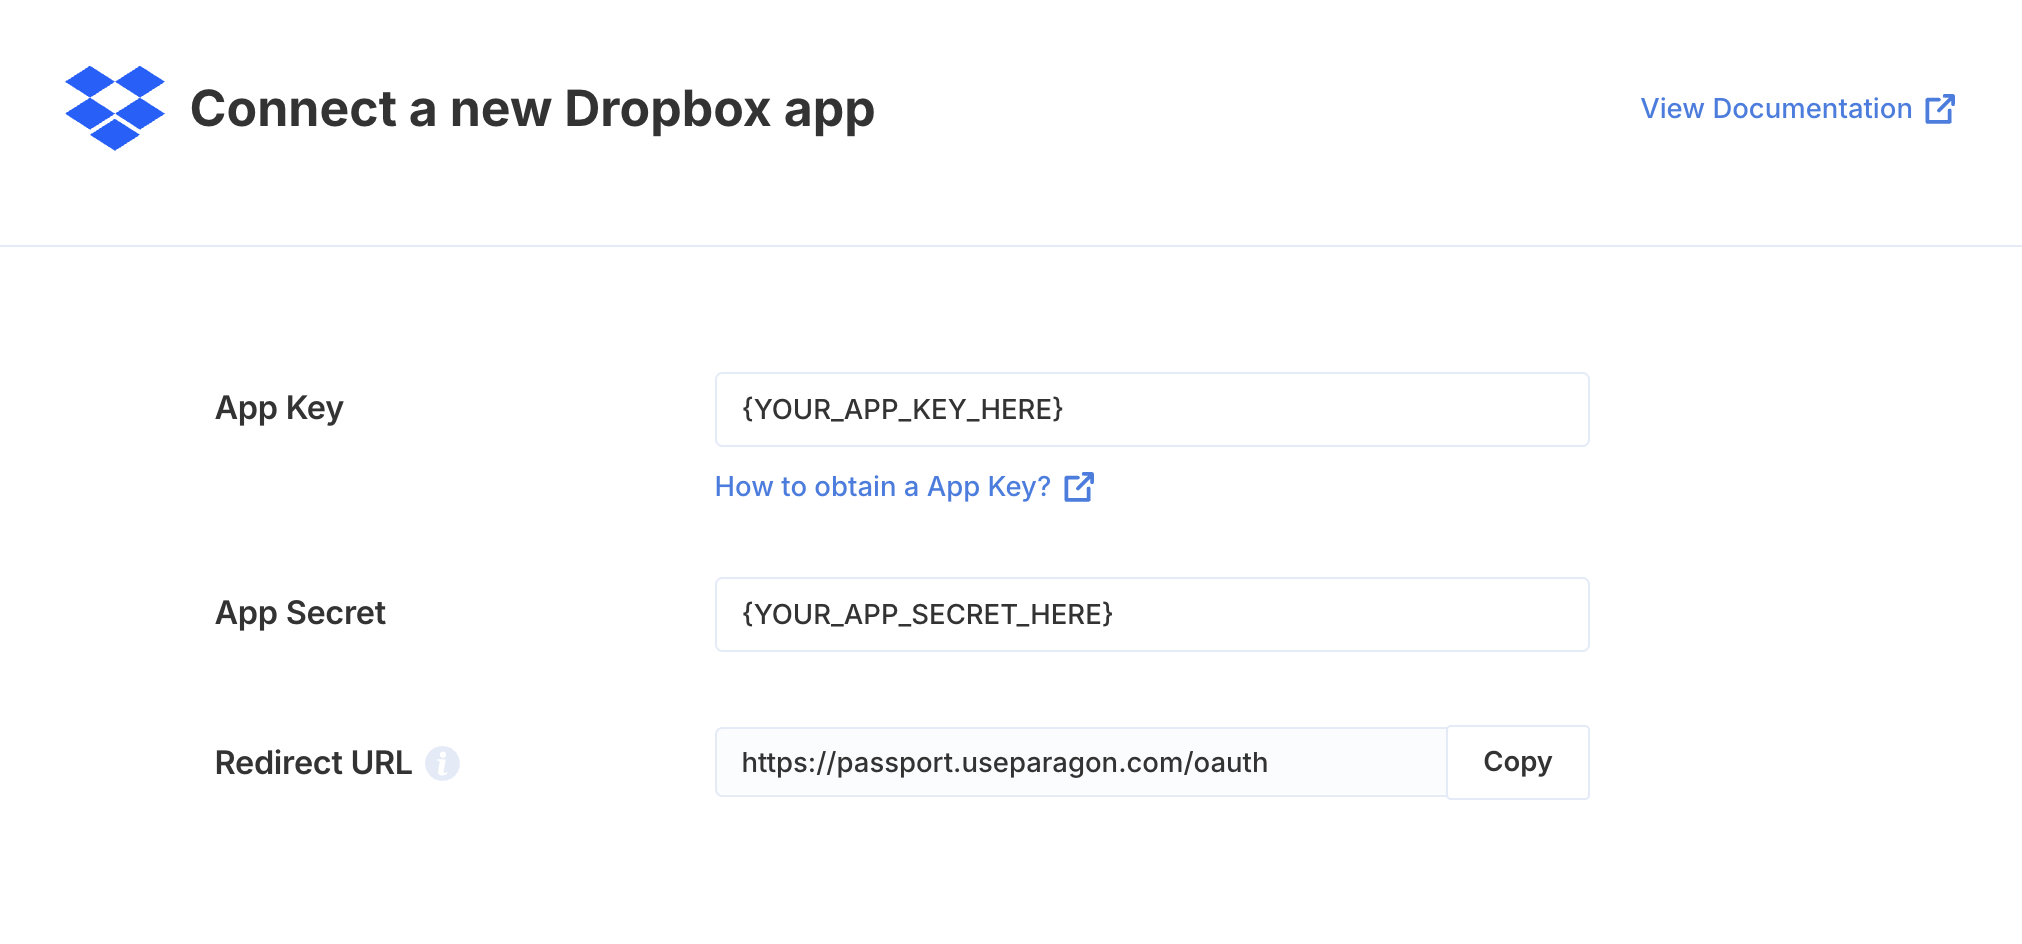Open the View Documentation link
The width and height of the screenshot is (2022, 944).
1797,108
